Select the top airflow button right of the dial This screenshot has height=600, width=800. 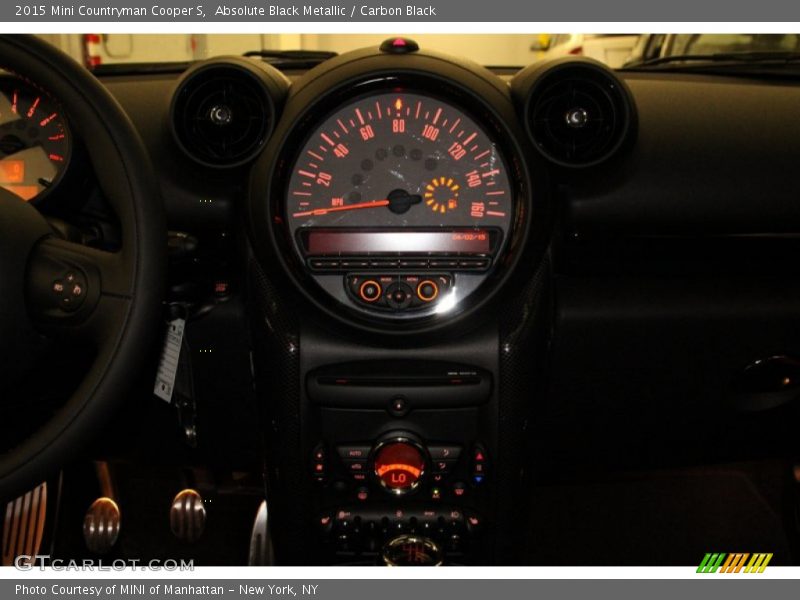(443, 453)
